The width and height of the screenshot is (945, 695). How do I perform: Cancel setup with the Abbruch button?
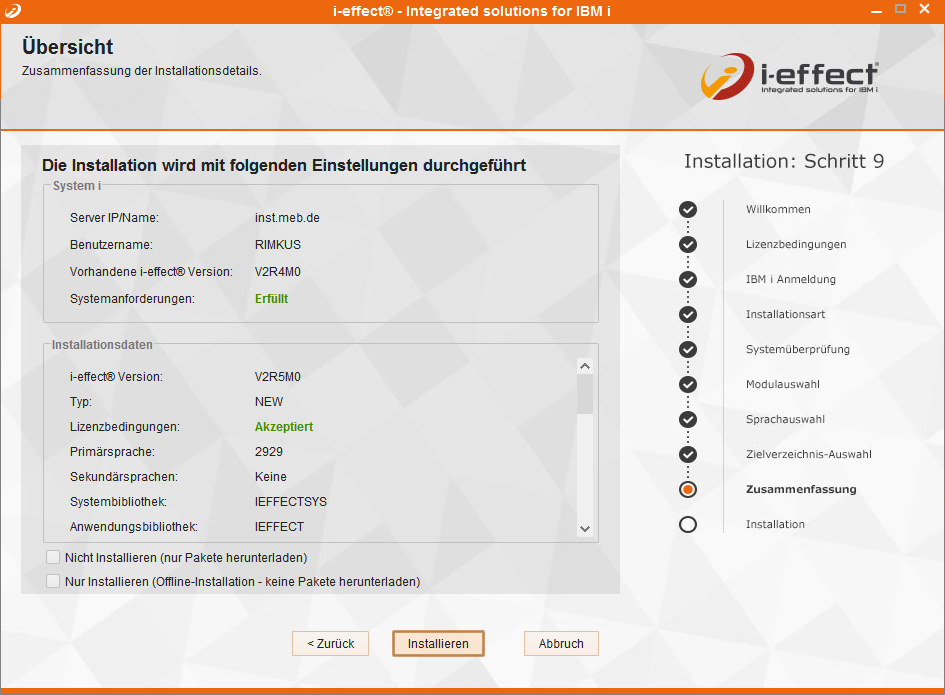coord(561,643)
